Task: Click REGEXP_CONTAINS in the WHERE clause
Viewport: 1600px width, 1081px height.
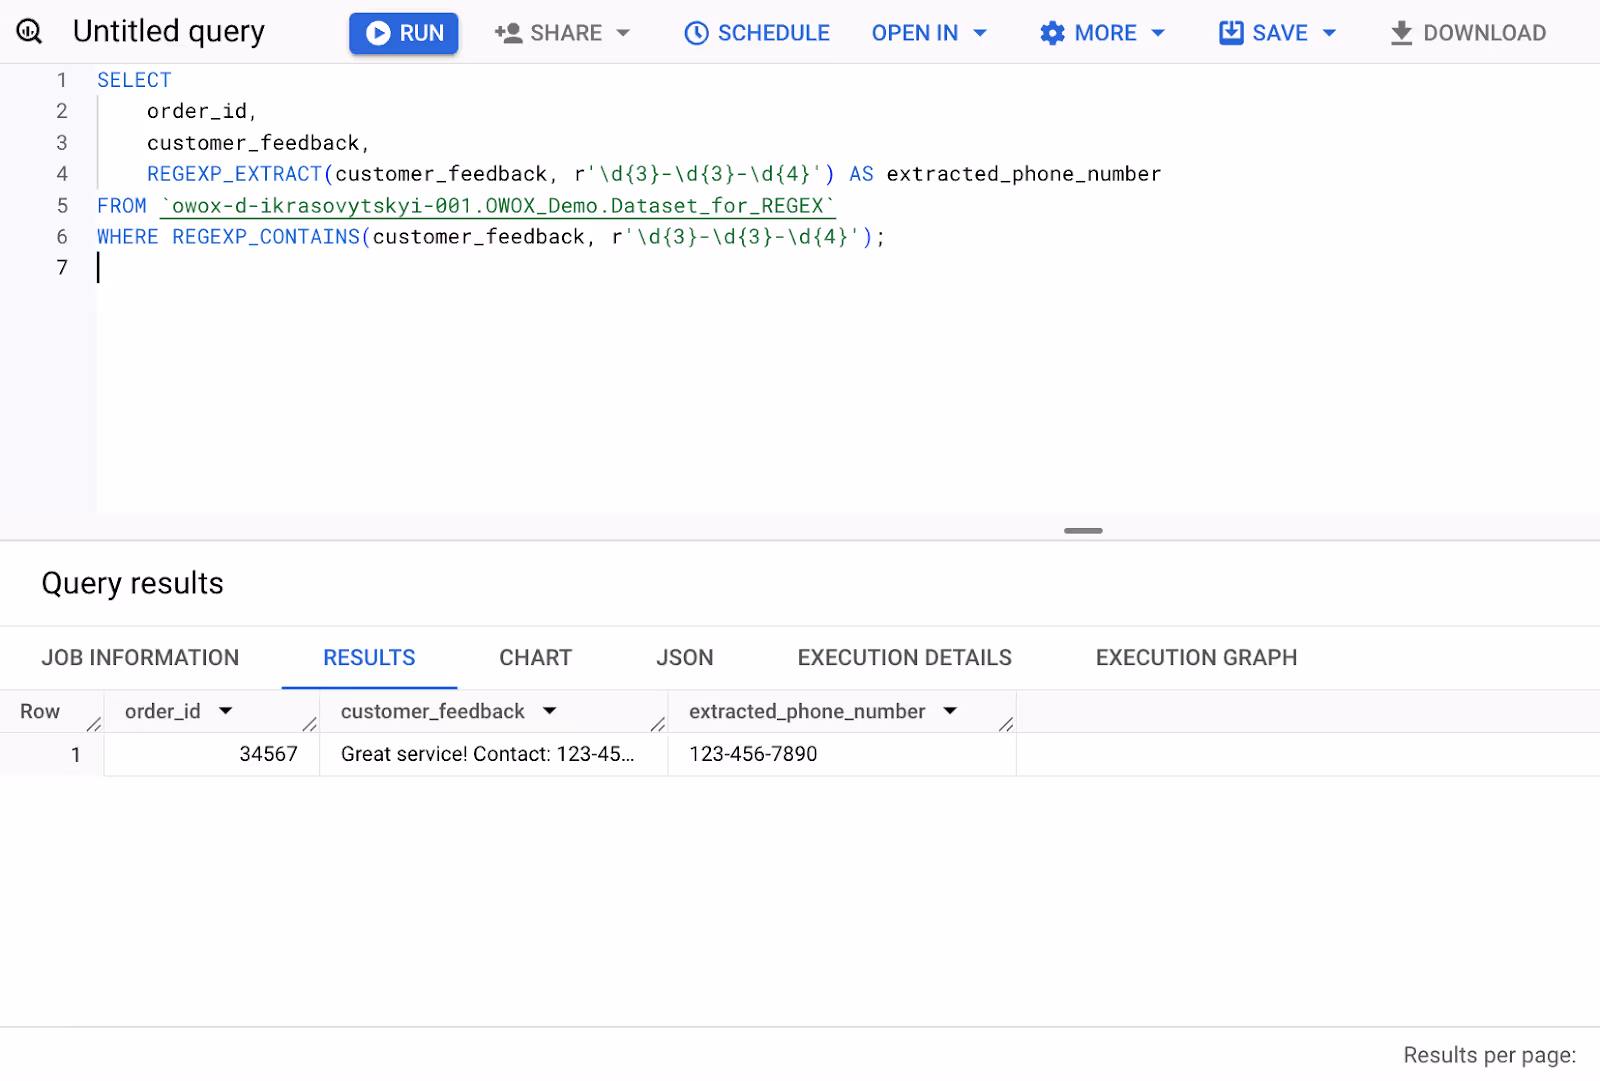Action: point(266,237)
